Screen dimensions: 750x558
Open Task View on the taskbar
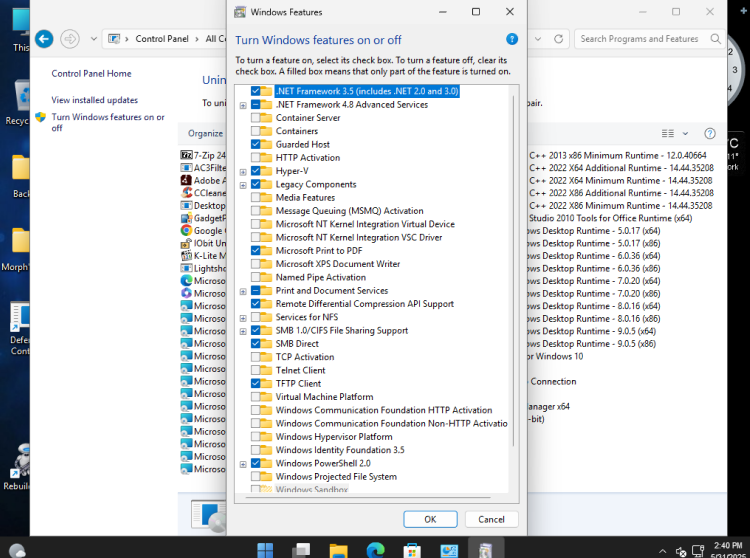[x=301, y=550]
